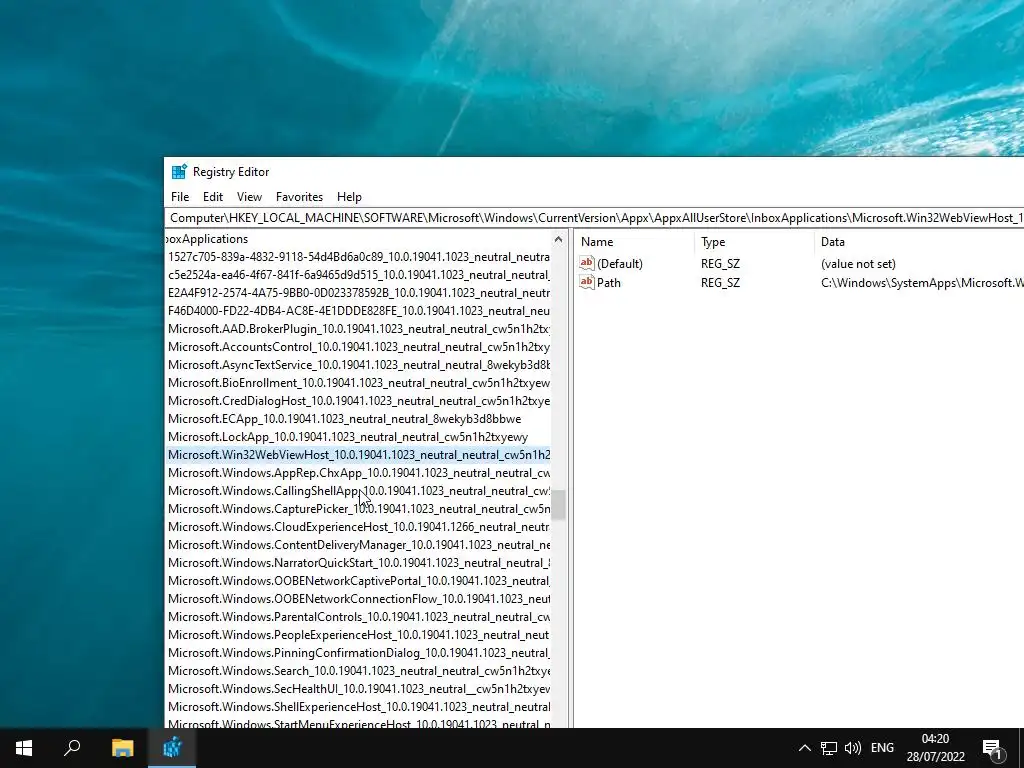
Task: Select the Microsoft.ECApp key
Action: pos(344,419)
